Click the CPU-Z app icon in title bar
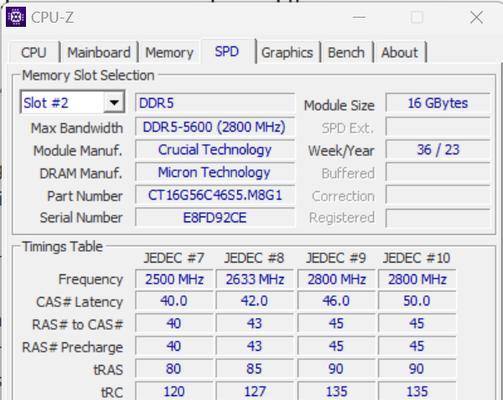Image resolution: width=503 pixels, height=400 pixels. (x=16, y=16)
